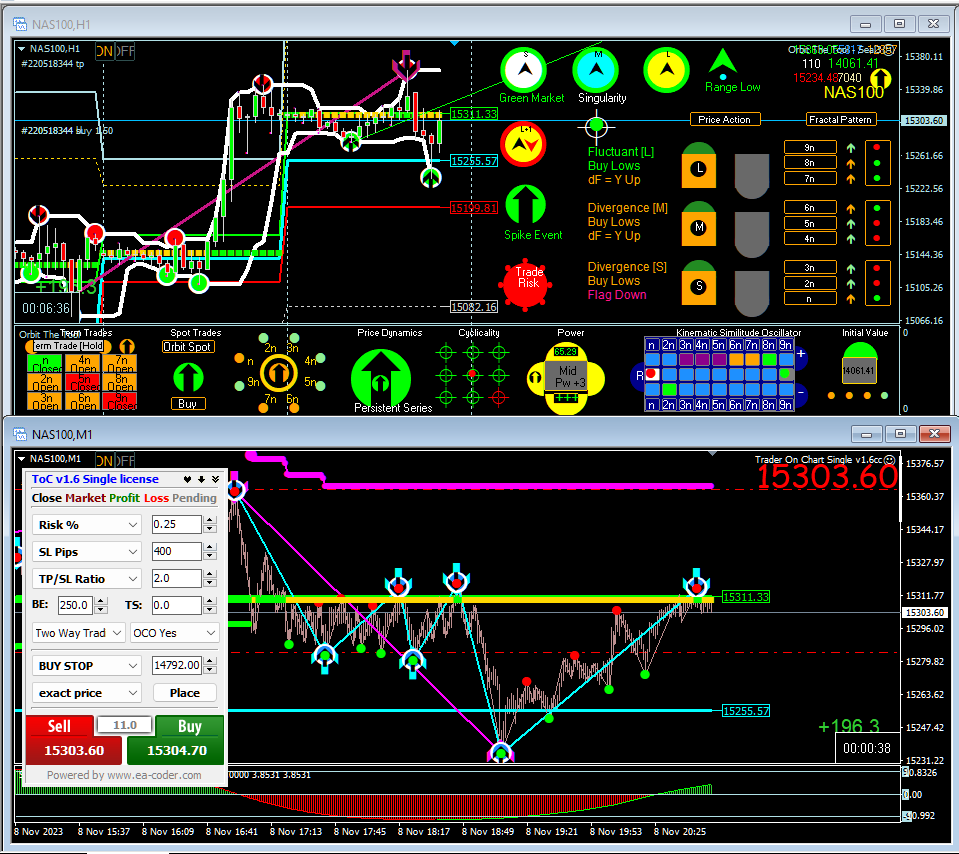This screenshot has height=854, width=959.
Task: Toggle the ON switch in H1 chart
Action: pyautogui.click(x=105, y=51)
